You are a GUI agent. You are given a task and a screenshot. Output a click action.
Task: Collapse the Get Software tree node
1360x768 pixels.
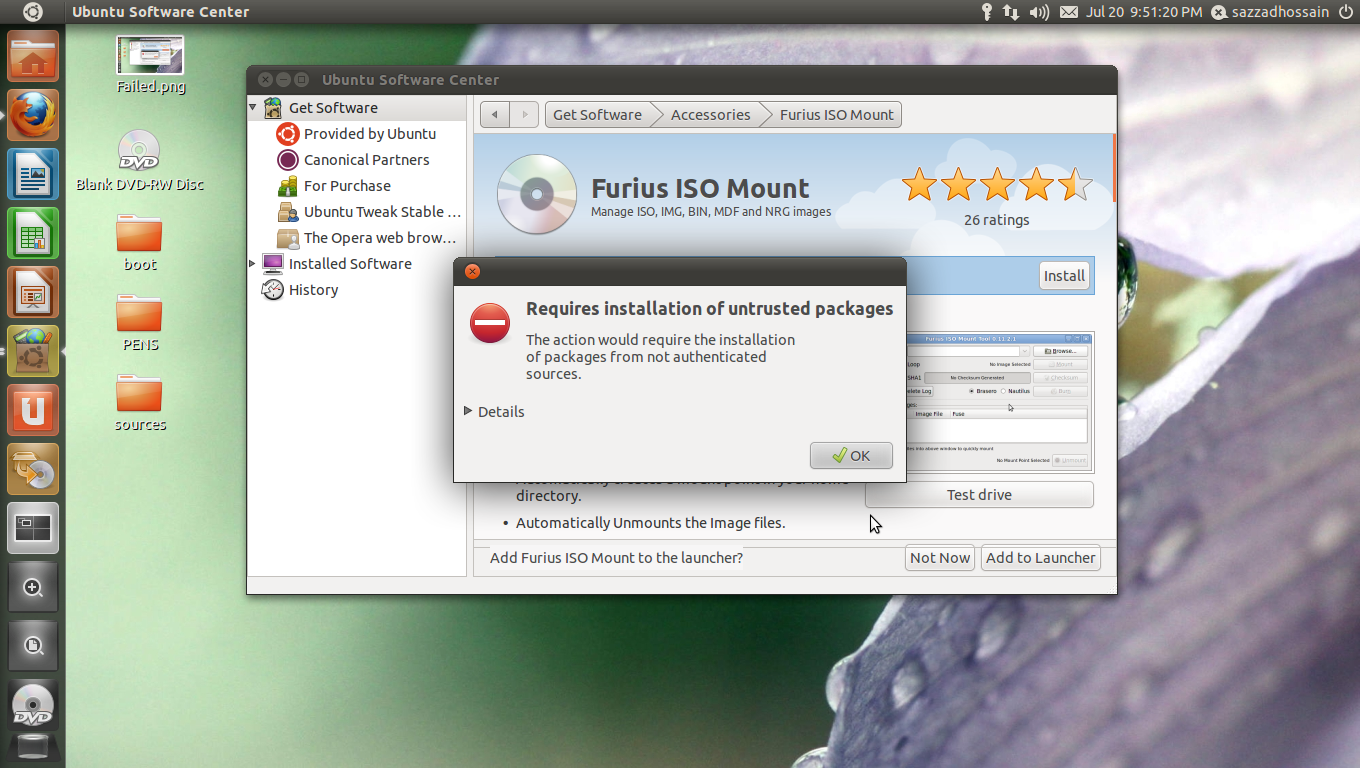coord(253,108)
